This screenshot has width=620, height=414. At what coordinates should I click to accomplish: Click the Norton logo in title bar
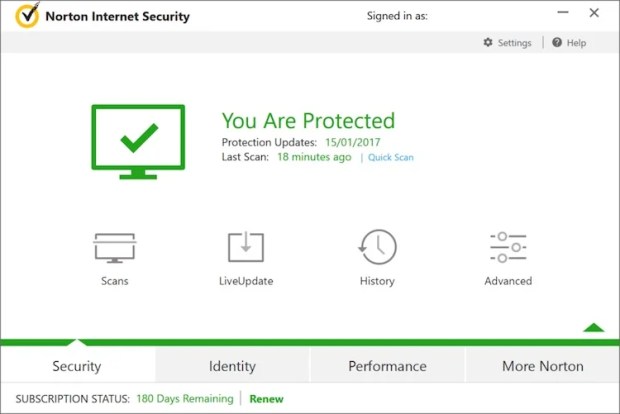coord(27,16)
